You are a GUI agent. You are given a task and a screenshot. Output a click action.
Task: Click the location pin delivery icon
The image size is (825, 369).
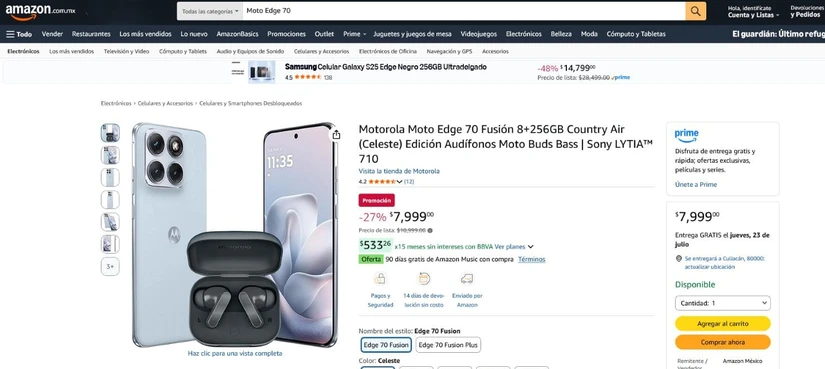[x=679, y=259]
